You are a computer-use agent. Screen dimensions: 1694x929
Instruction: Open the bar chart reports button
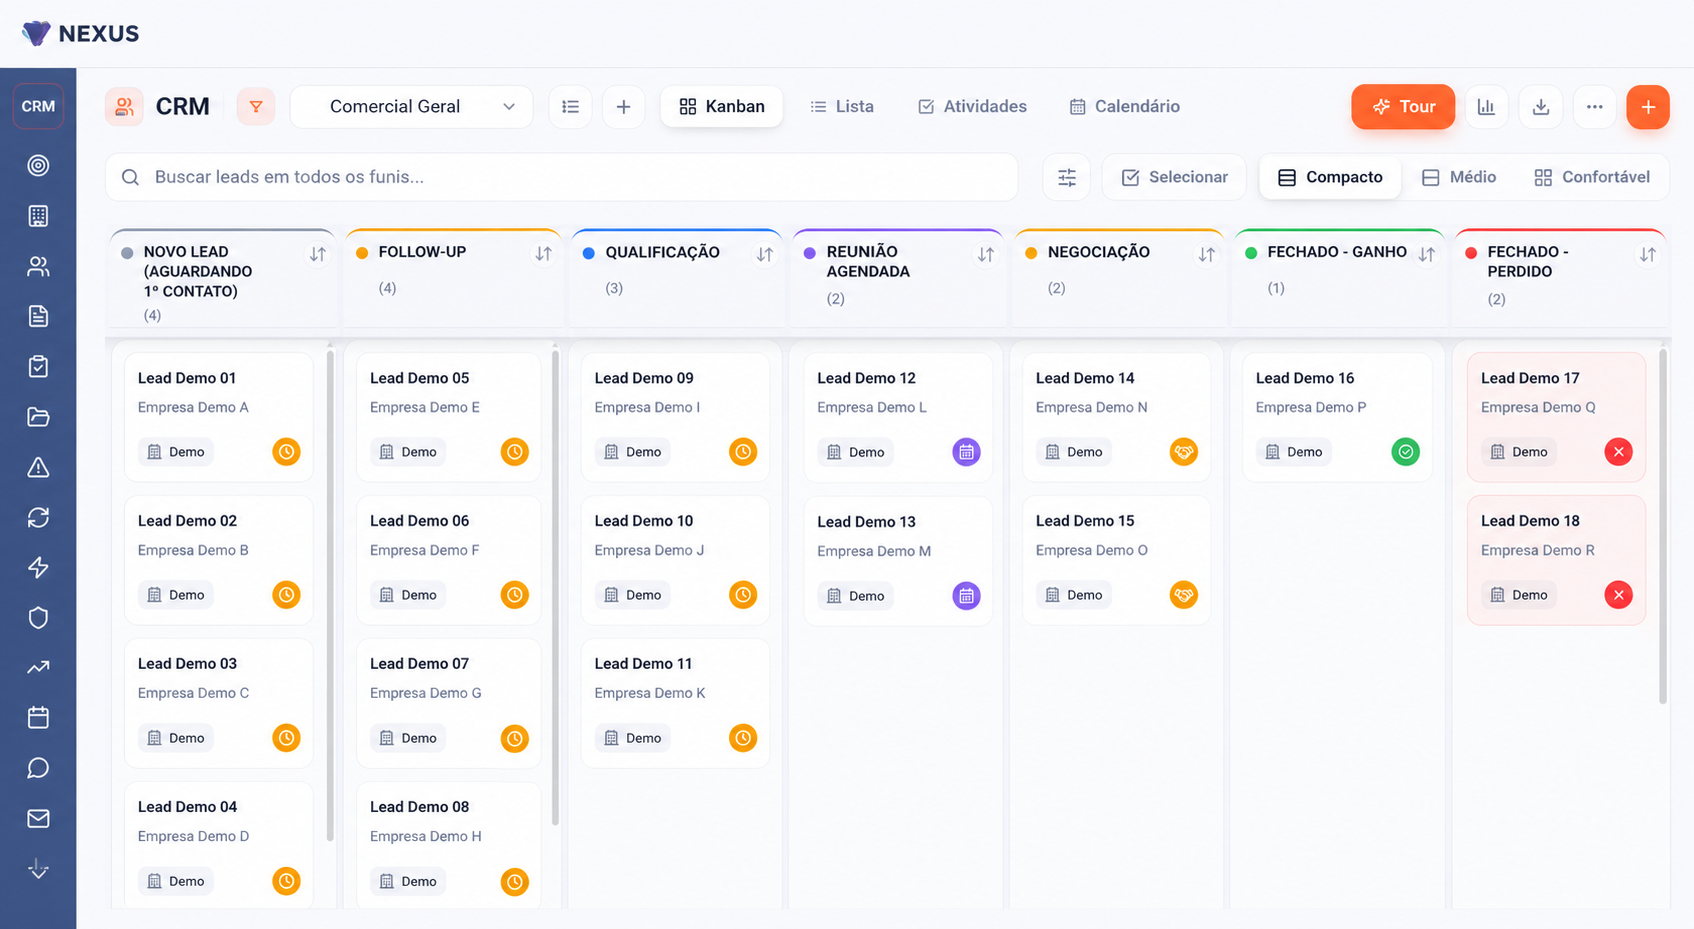click(x=1486, y=107)
